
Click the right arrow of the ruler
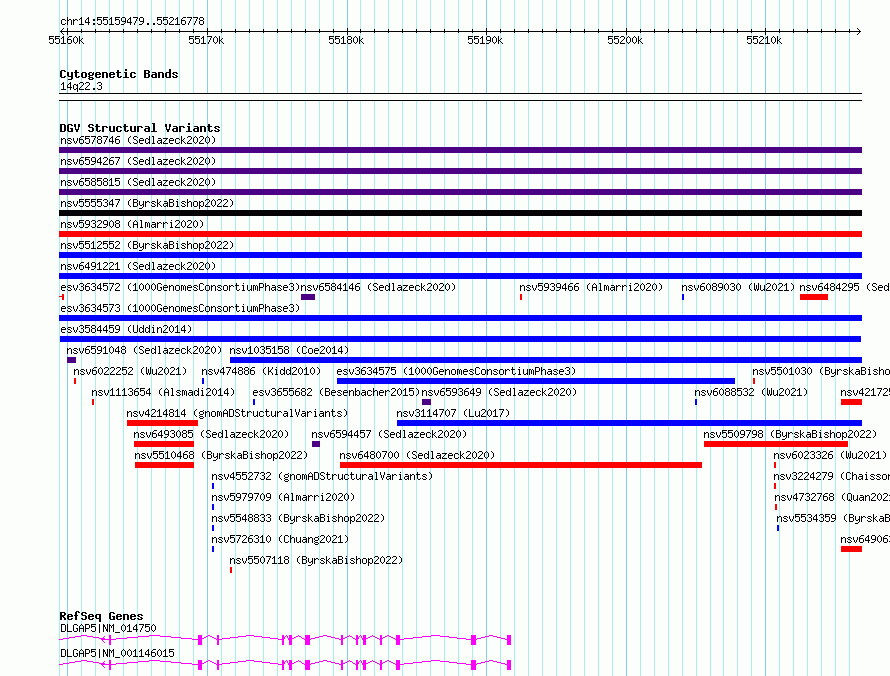859,31
